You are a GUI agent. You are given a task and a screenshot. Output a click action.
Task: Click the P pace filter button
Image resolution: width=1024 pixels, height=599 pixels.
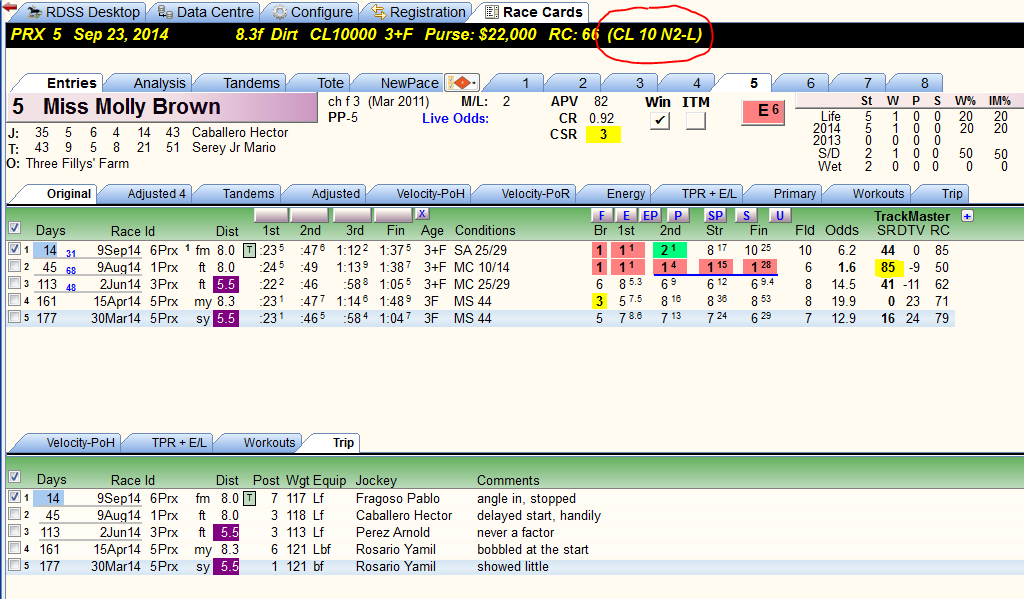point(678,216)
